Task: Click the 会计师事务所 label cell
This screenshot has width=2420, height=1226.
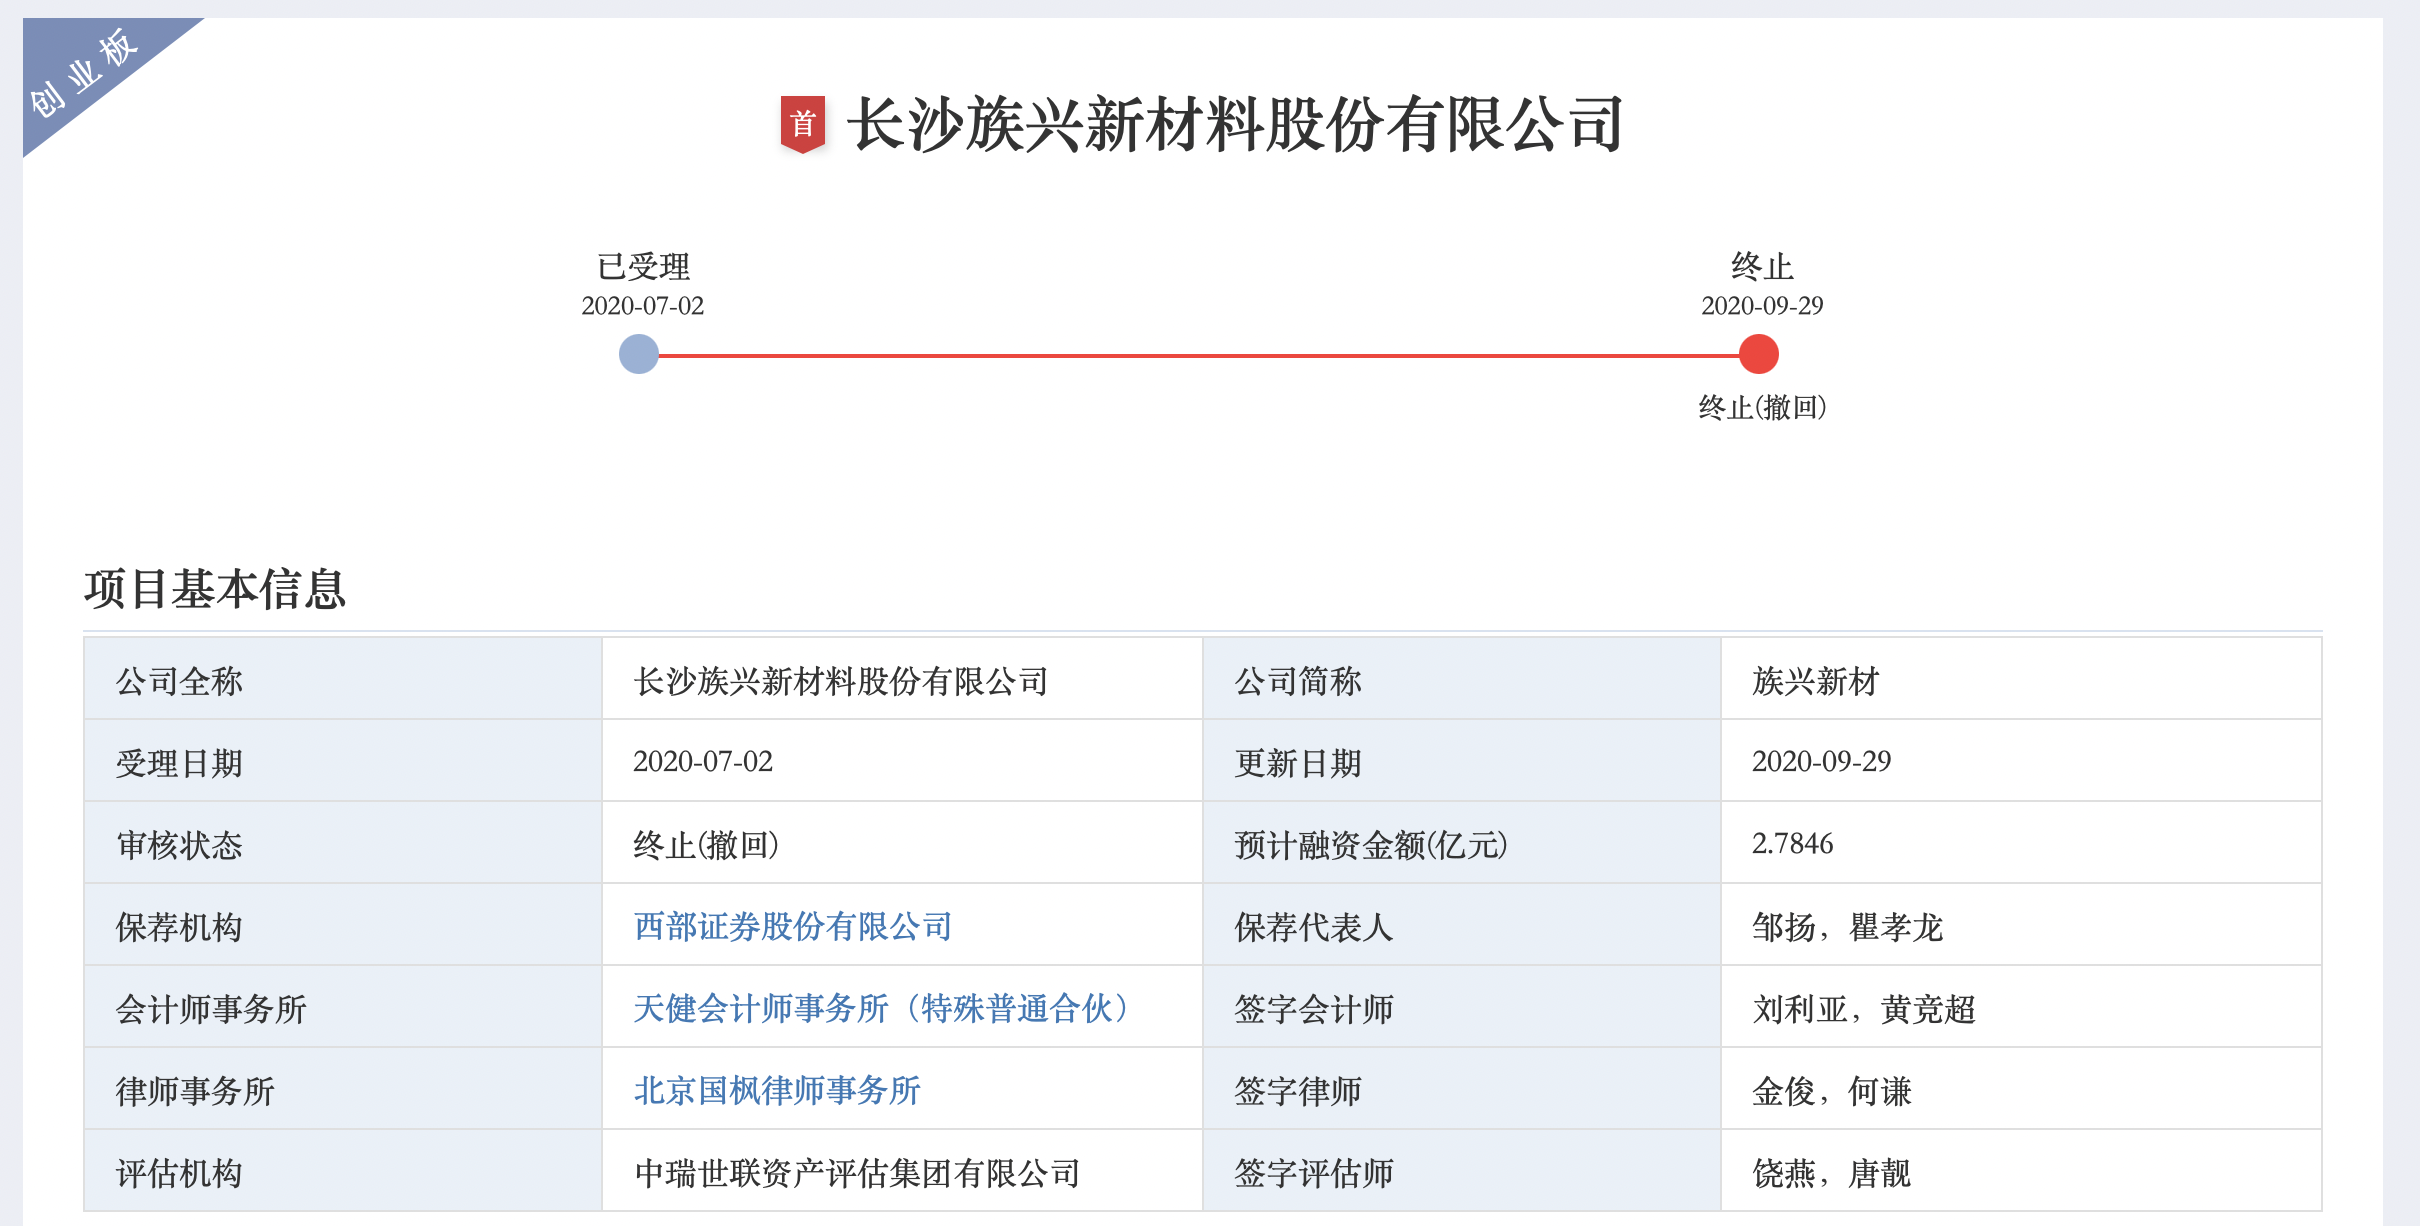Action: [343, 1006]
